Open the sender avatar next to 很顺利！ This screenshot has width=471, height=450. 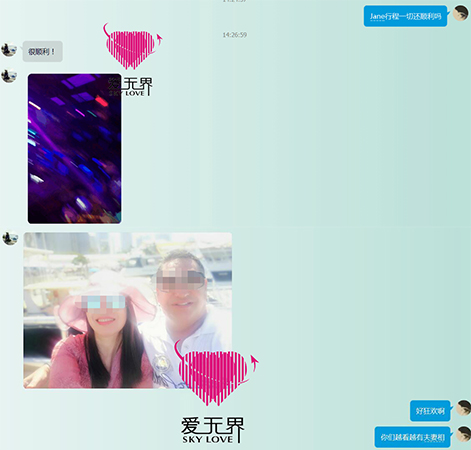(9, 49)
